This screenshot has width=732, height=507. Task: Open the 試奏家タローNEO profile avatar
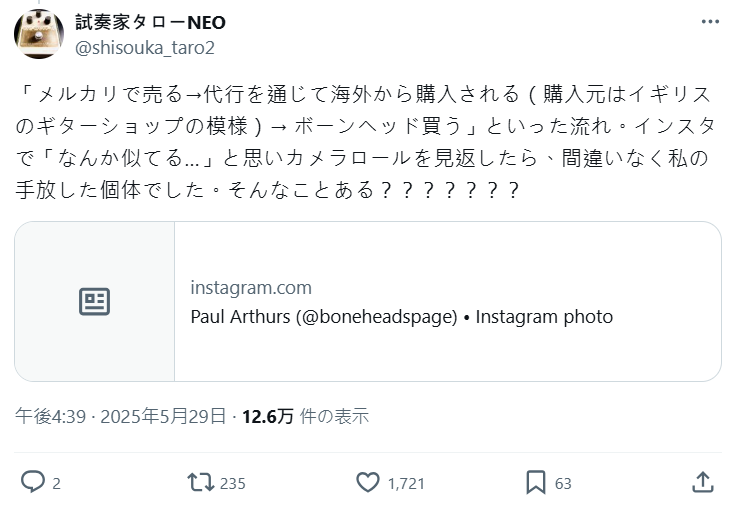(39, 34)
